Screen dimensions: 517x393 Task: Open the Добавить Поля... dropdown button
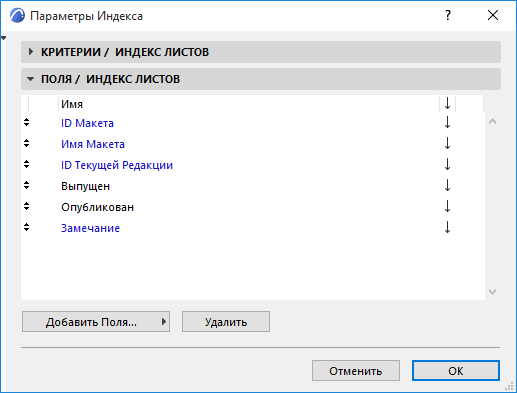click(x=96, y=322)
